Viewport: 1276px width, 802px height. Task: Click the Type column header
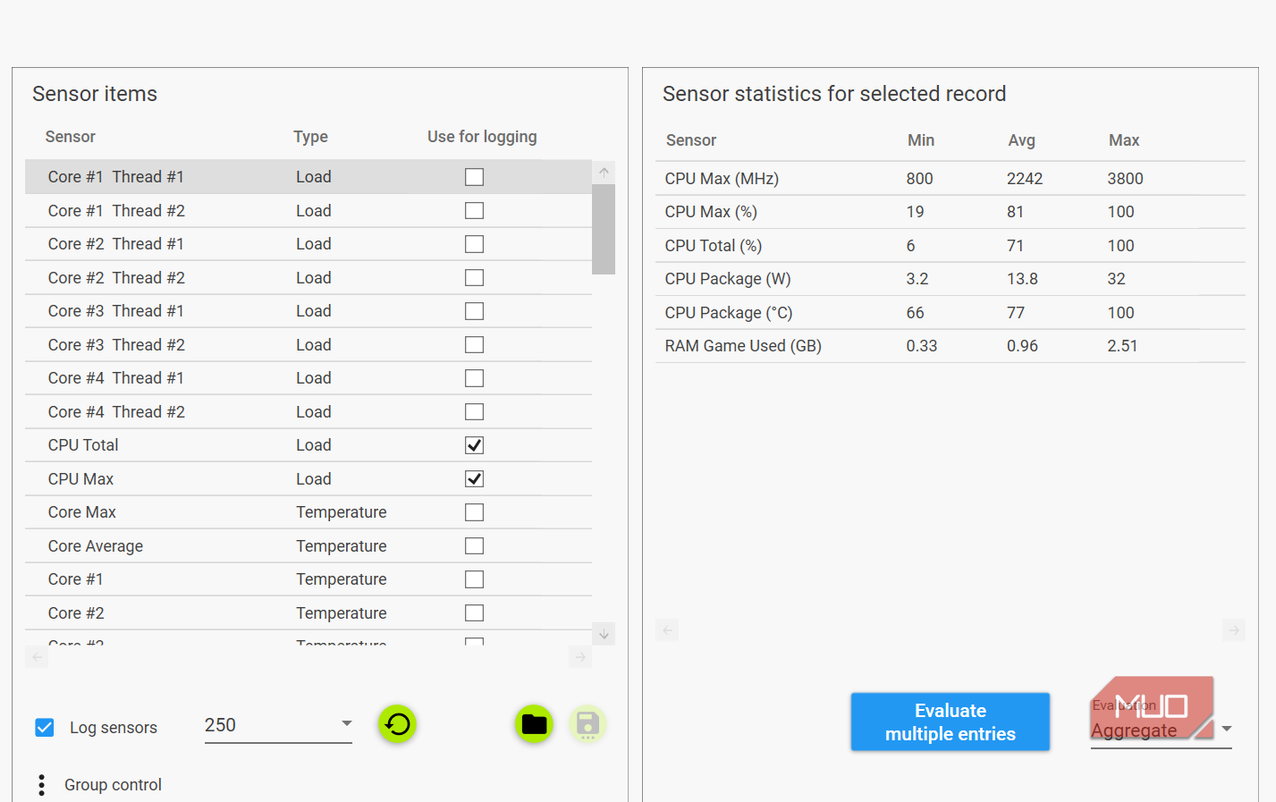[x=310, y=137]
